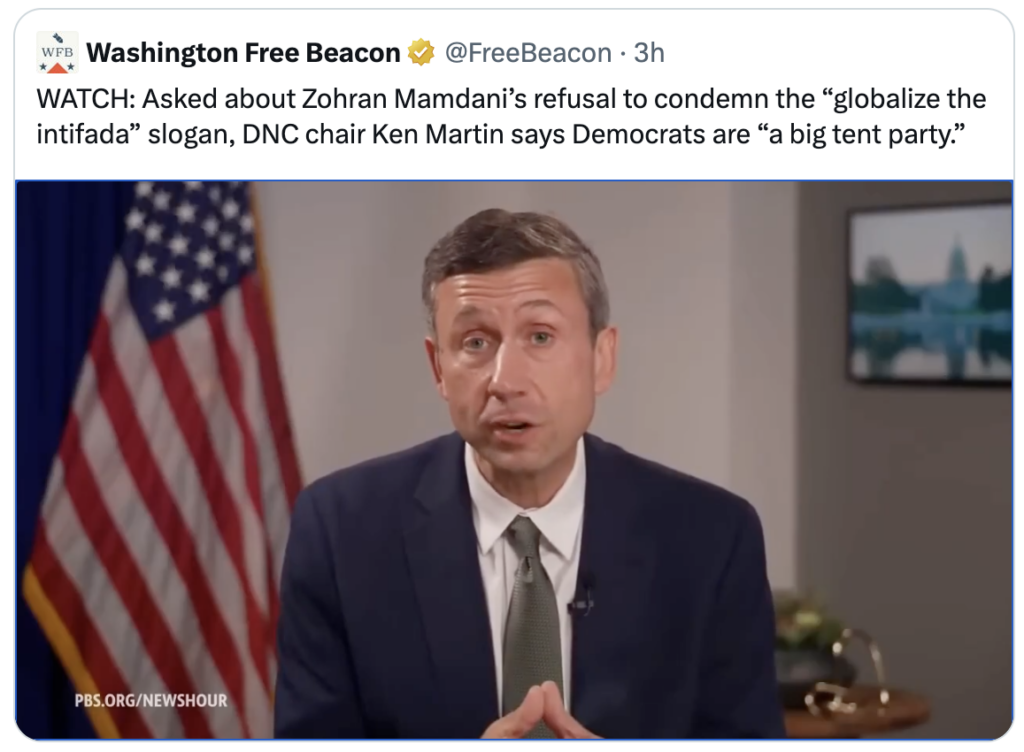Open the @FreeBeacon handle link

(x=526, y=53)
